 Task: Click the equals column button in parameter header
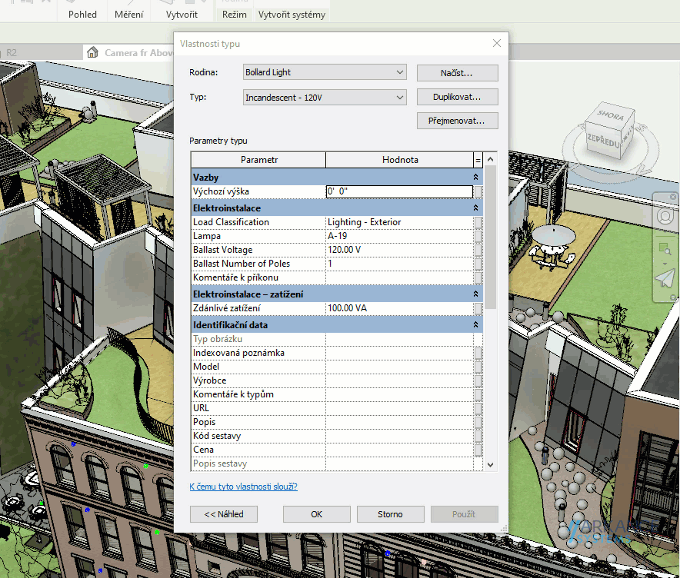[477, 160]
